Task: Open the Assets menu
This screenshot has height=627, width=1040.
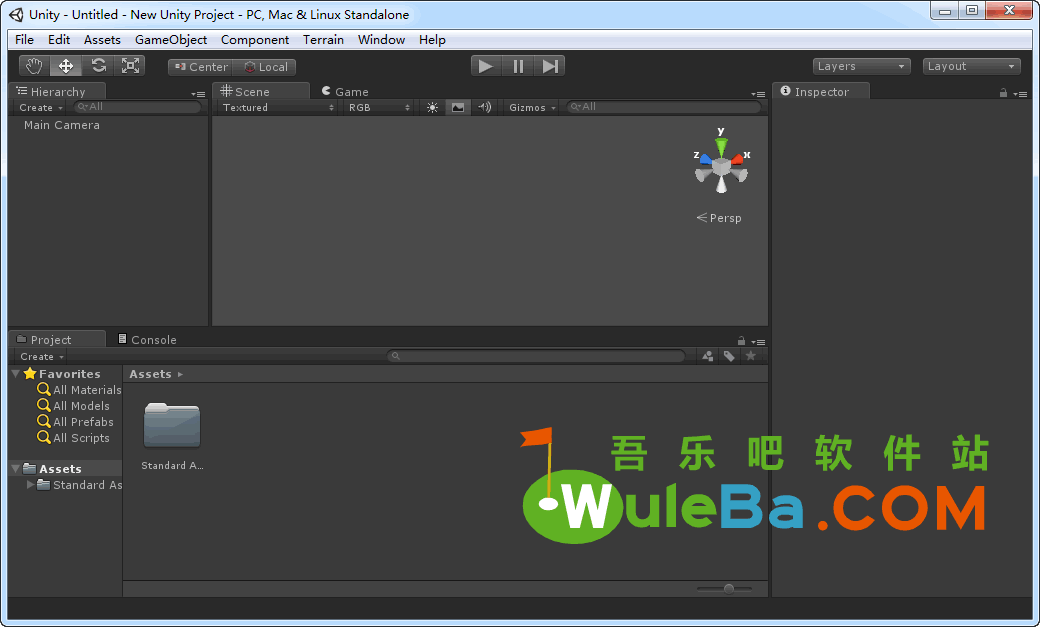Action: [102, 40]
